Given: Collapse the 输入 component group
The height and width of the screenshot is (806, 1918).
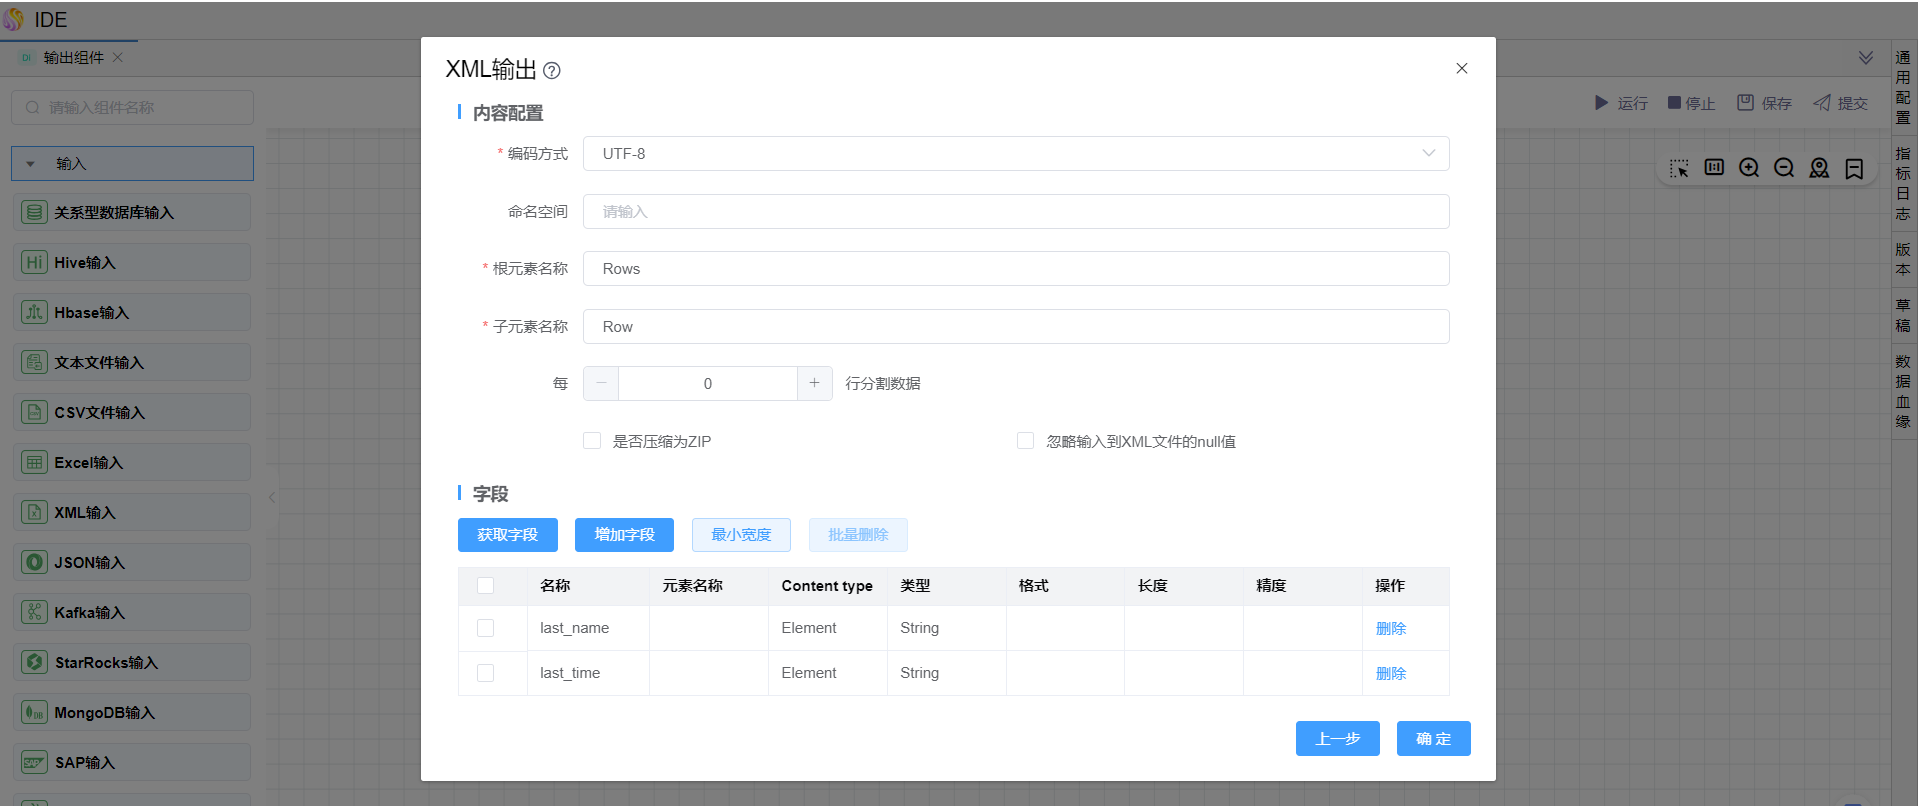Looking at the screenshot, I should [31, 164].
